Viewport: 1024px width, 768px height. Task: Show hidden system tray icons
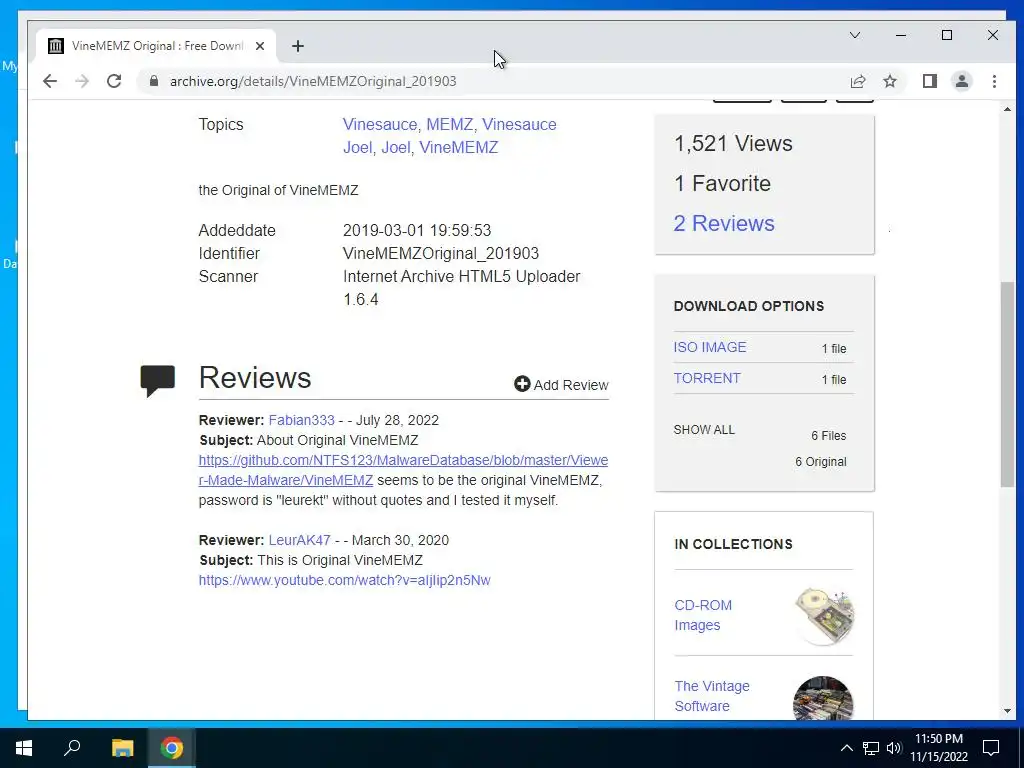(846, 748)
